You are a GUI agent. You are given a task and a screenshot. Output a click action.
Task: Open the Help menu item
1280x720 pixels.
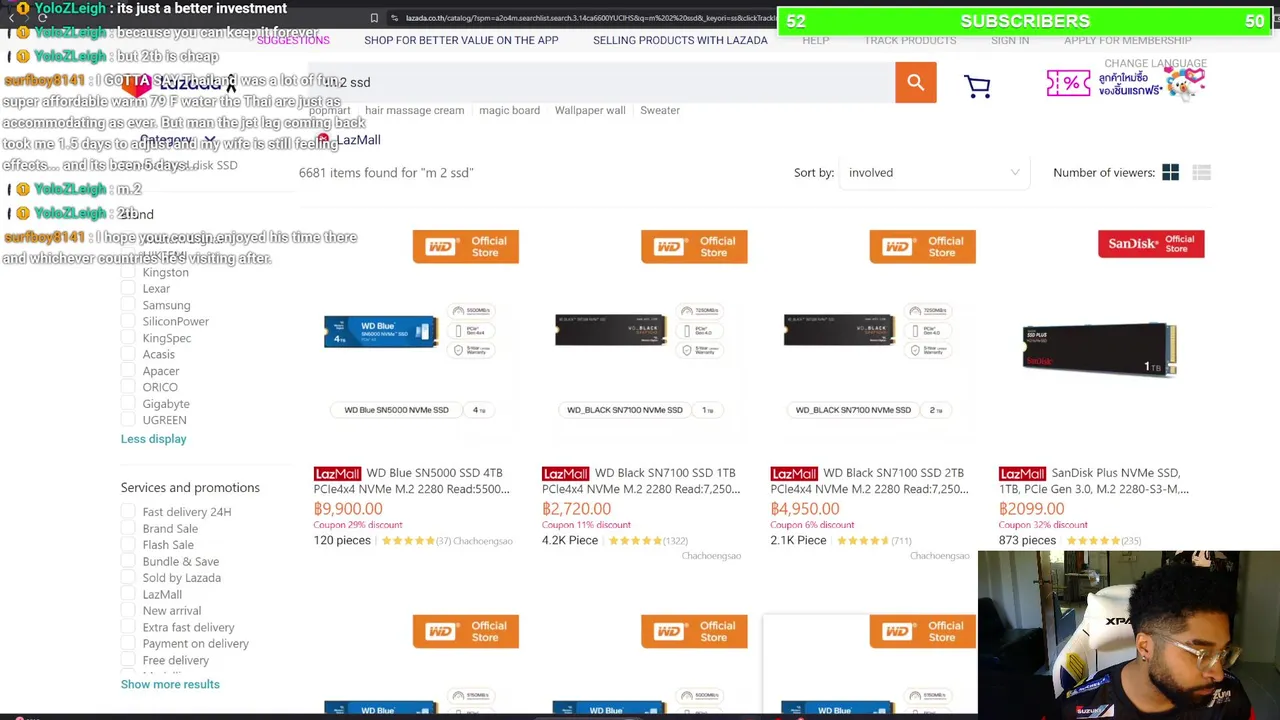pyautogui.click(x=815, y=40)
